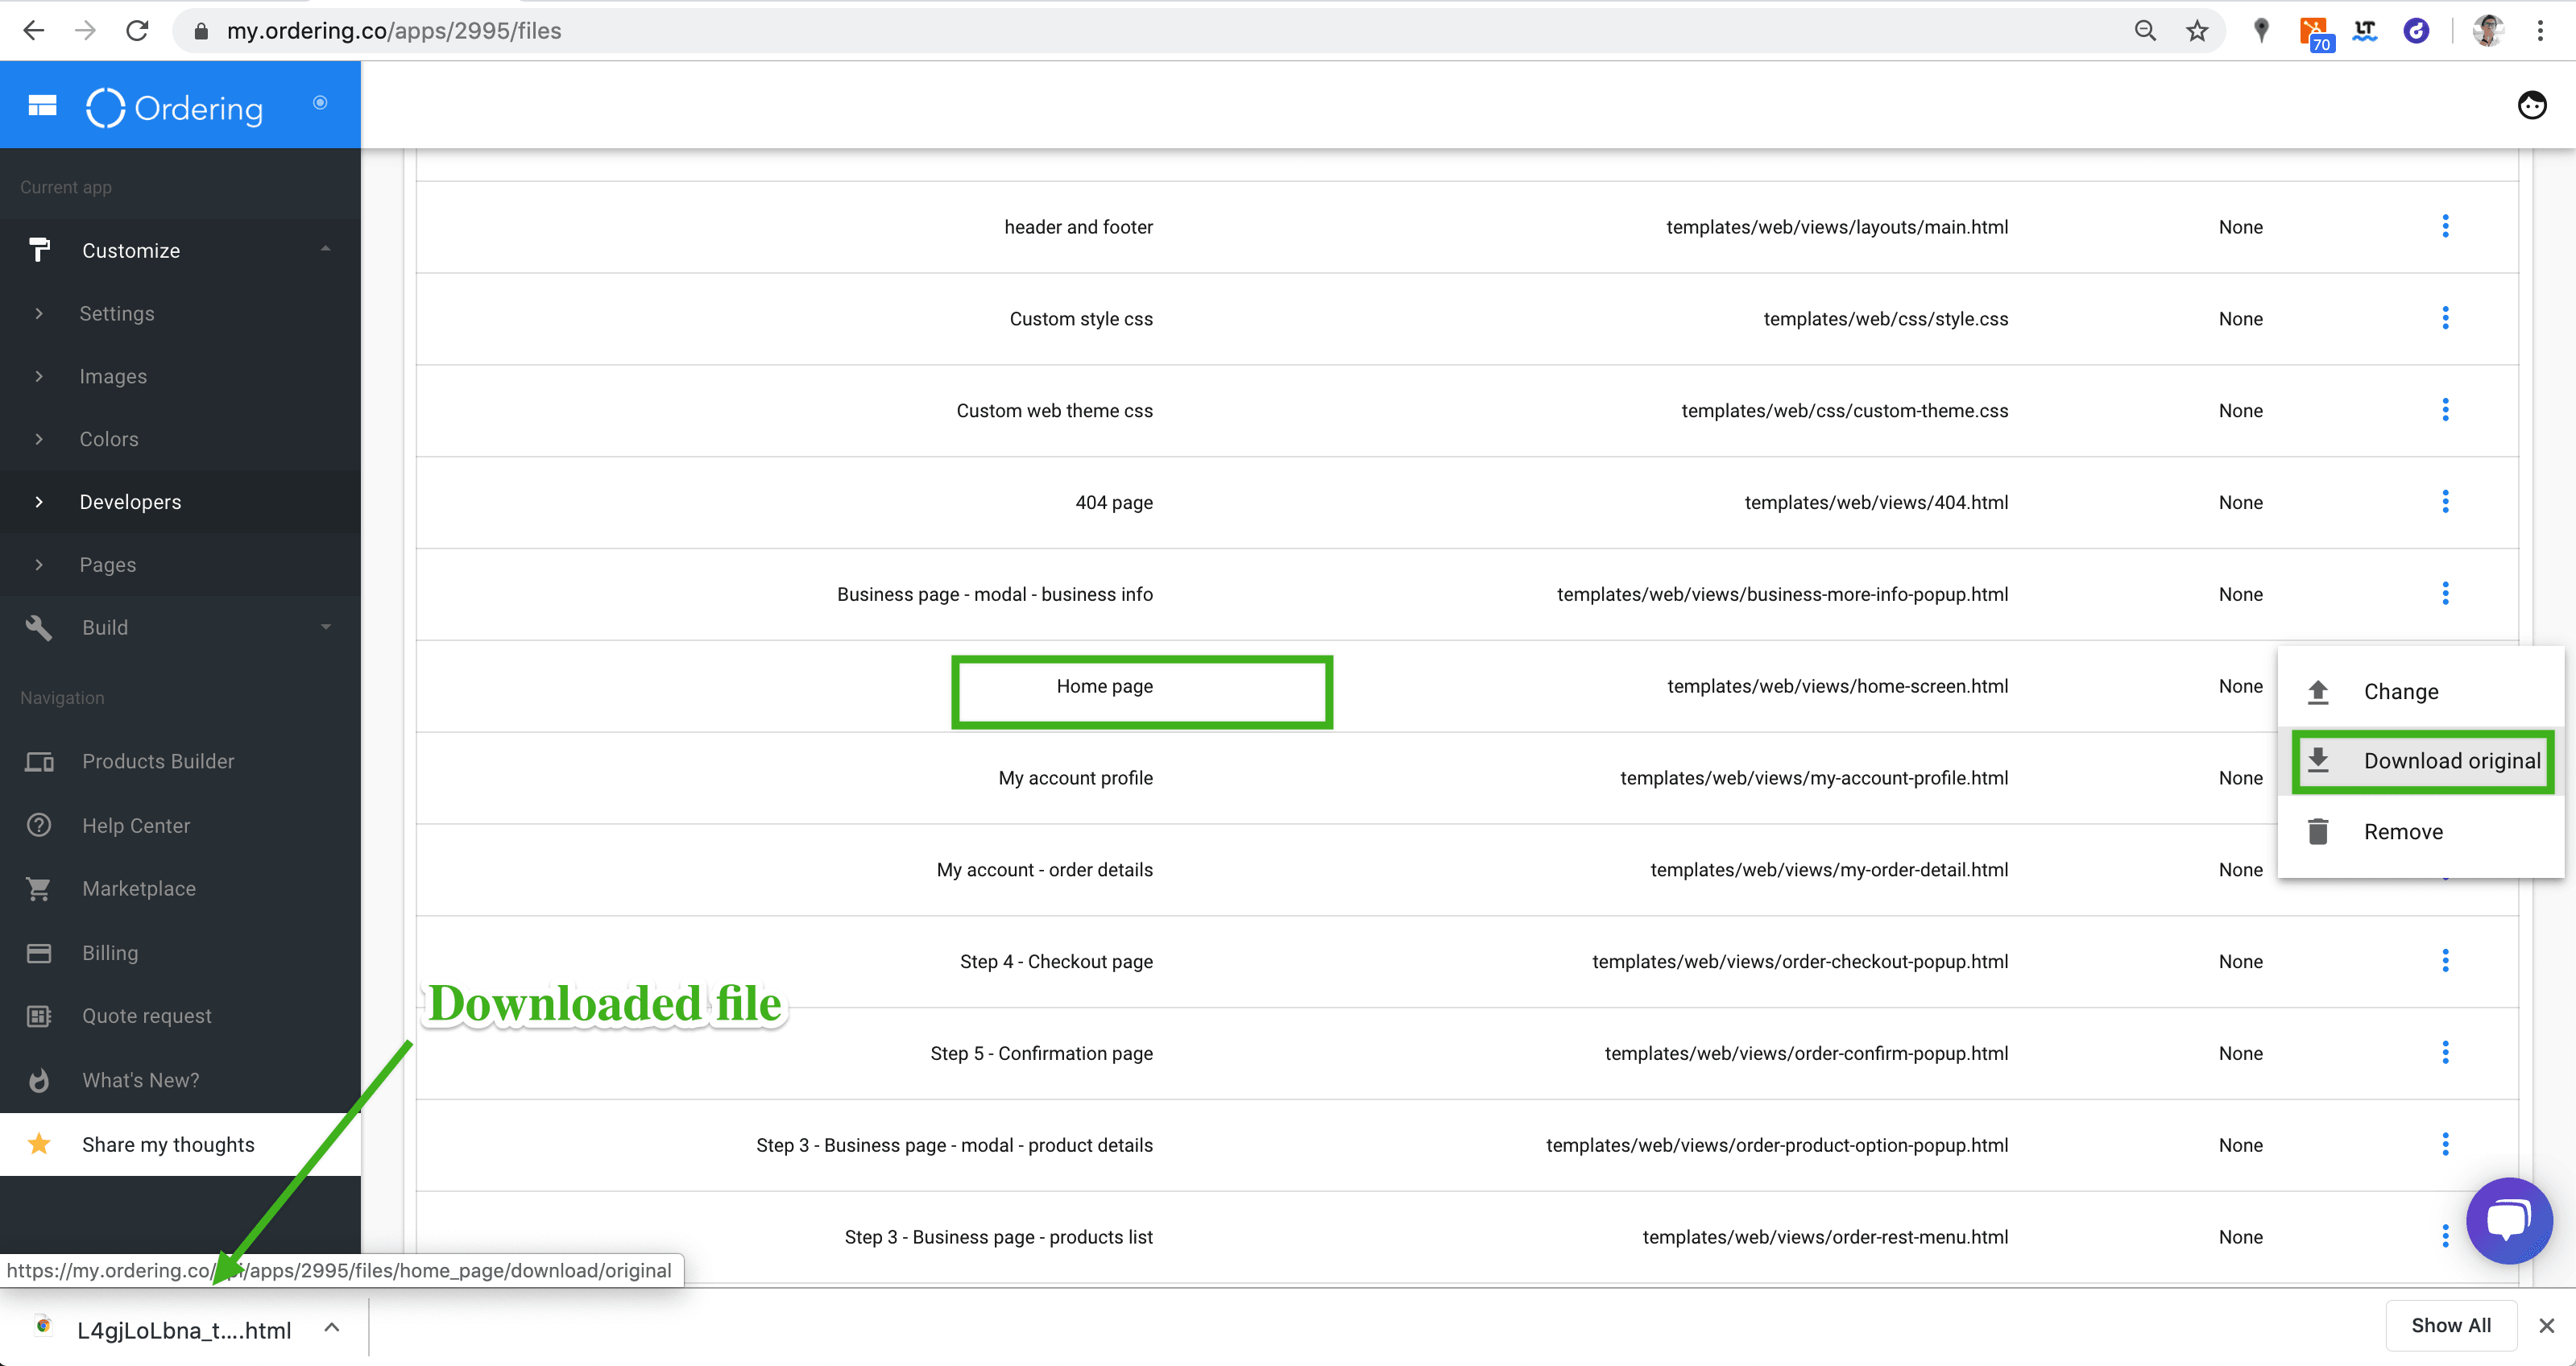Screen dimensions: 2576x1366
Task: Open download item options caret
Action: (332, 1328)
